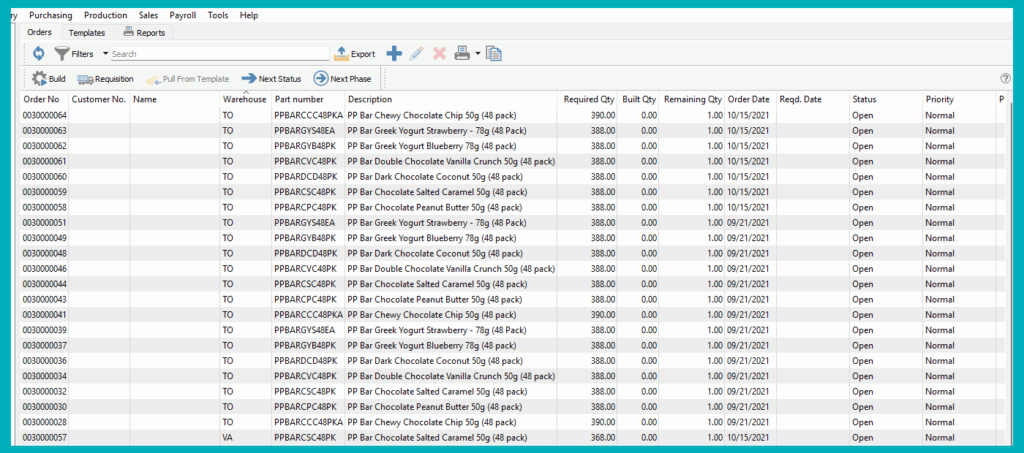The image size is (1024, 453).
Task: Select order 0030000039
Action: click(x=512, y=330)
